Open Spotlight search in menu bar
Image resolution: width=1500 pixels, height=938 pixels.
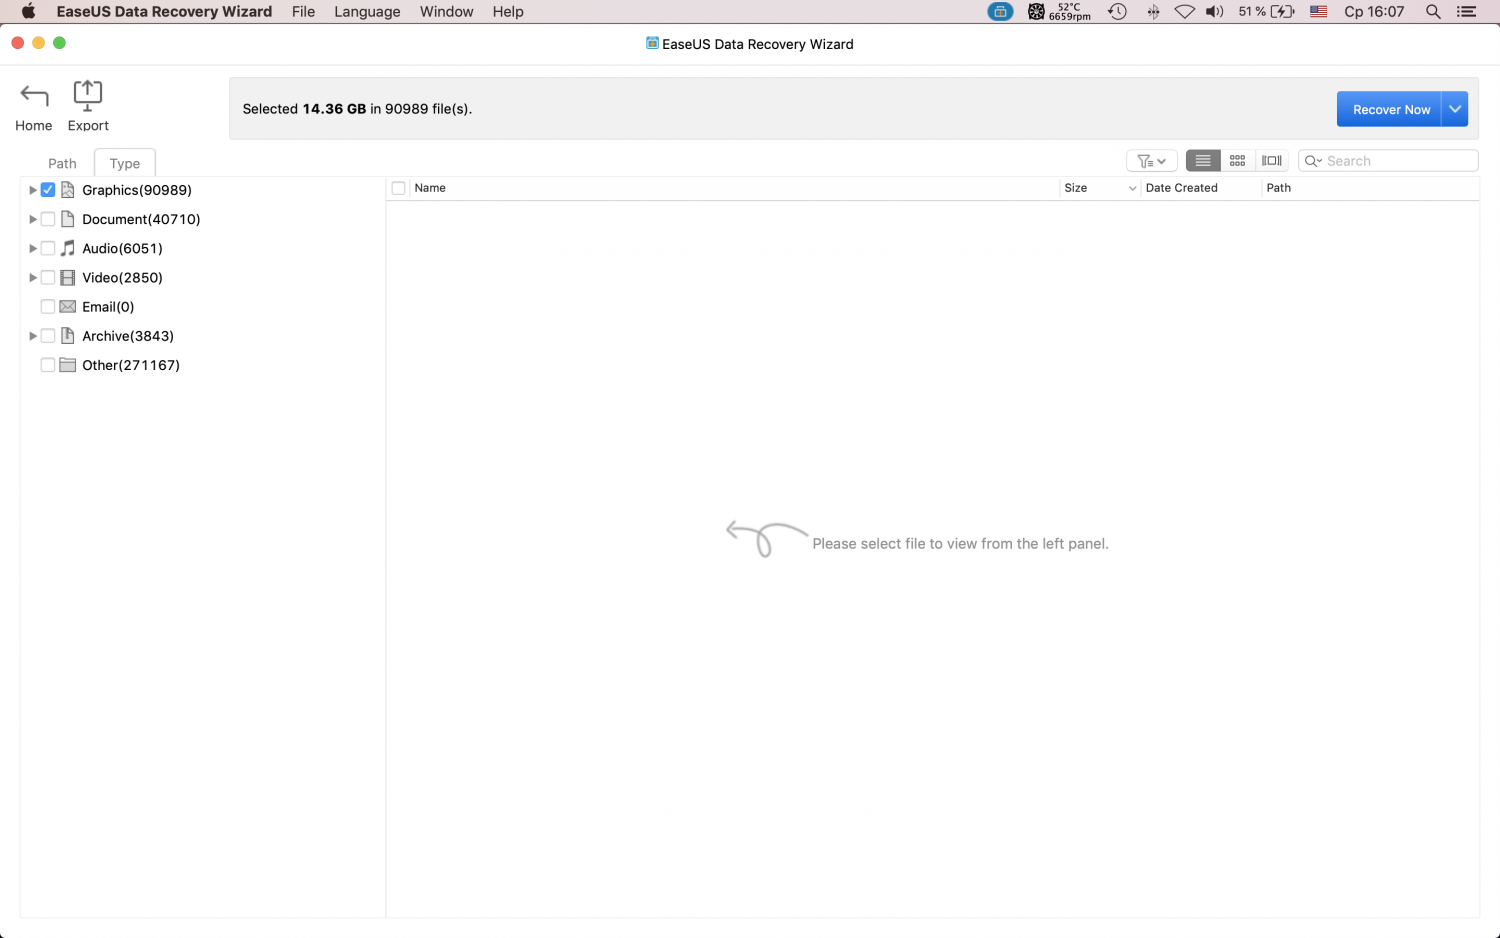tap(1433, 12)
